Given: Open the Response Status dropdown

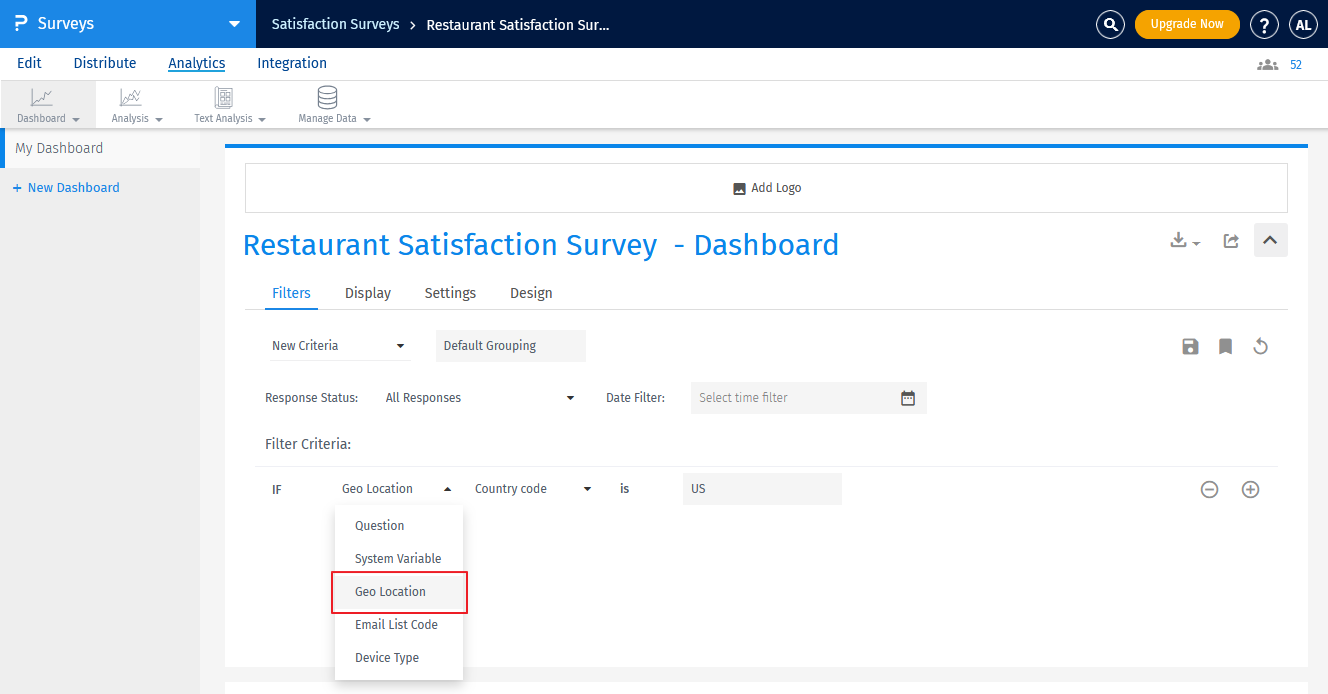Looking at the screenshot, I should pyautogui.click(x=480, y=397).
